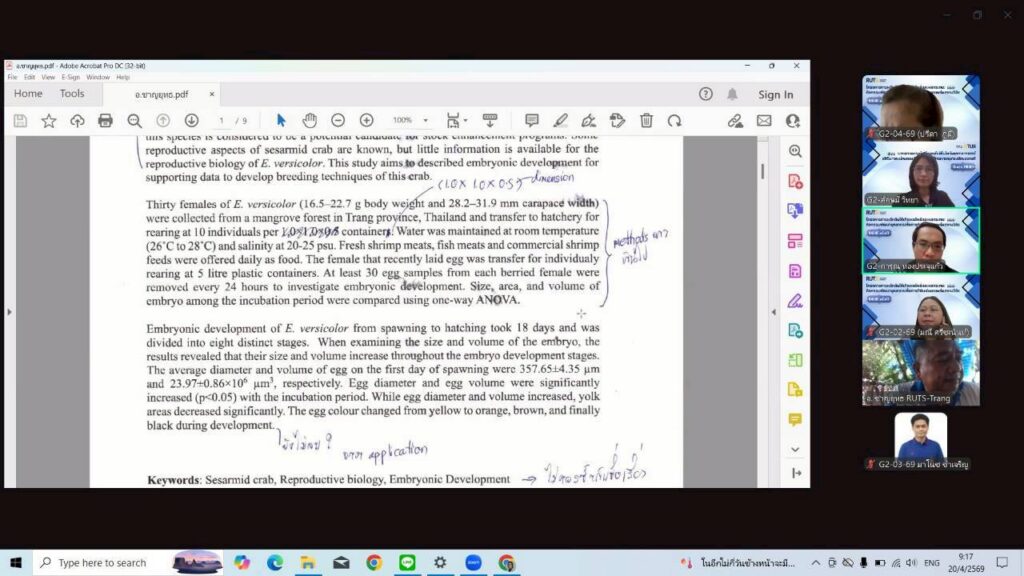This screenshot has width=1024, height=576.
Task: Go to the Home view
Action: (x=28, y=94)
